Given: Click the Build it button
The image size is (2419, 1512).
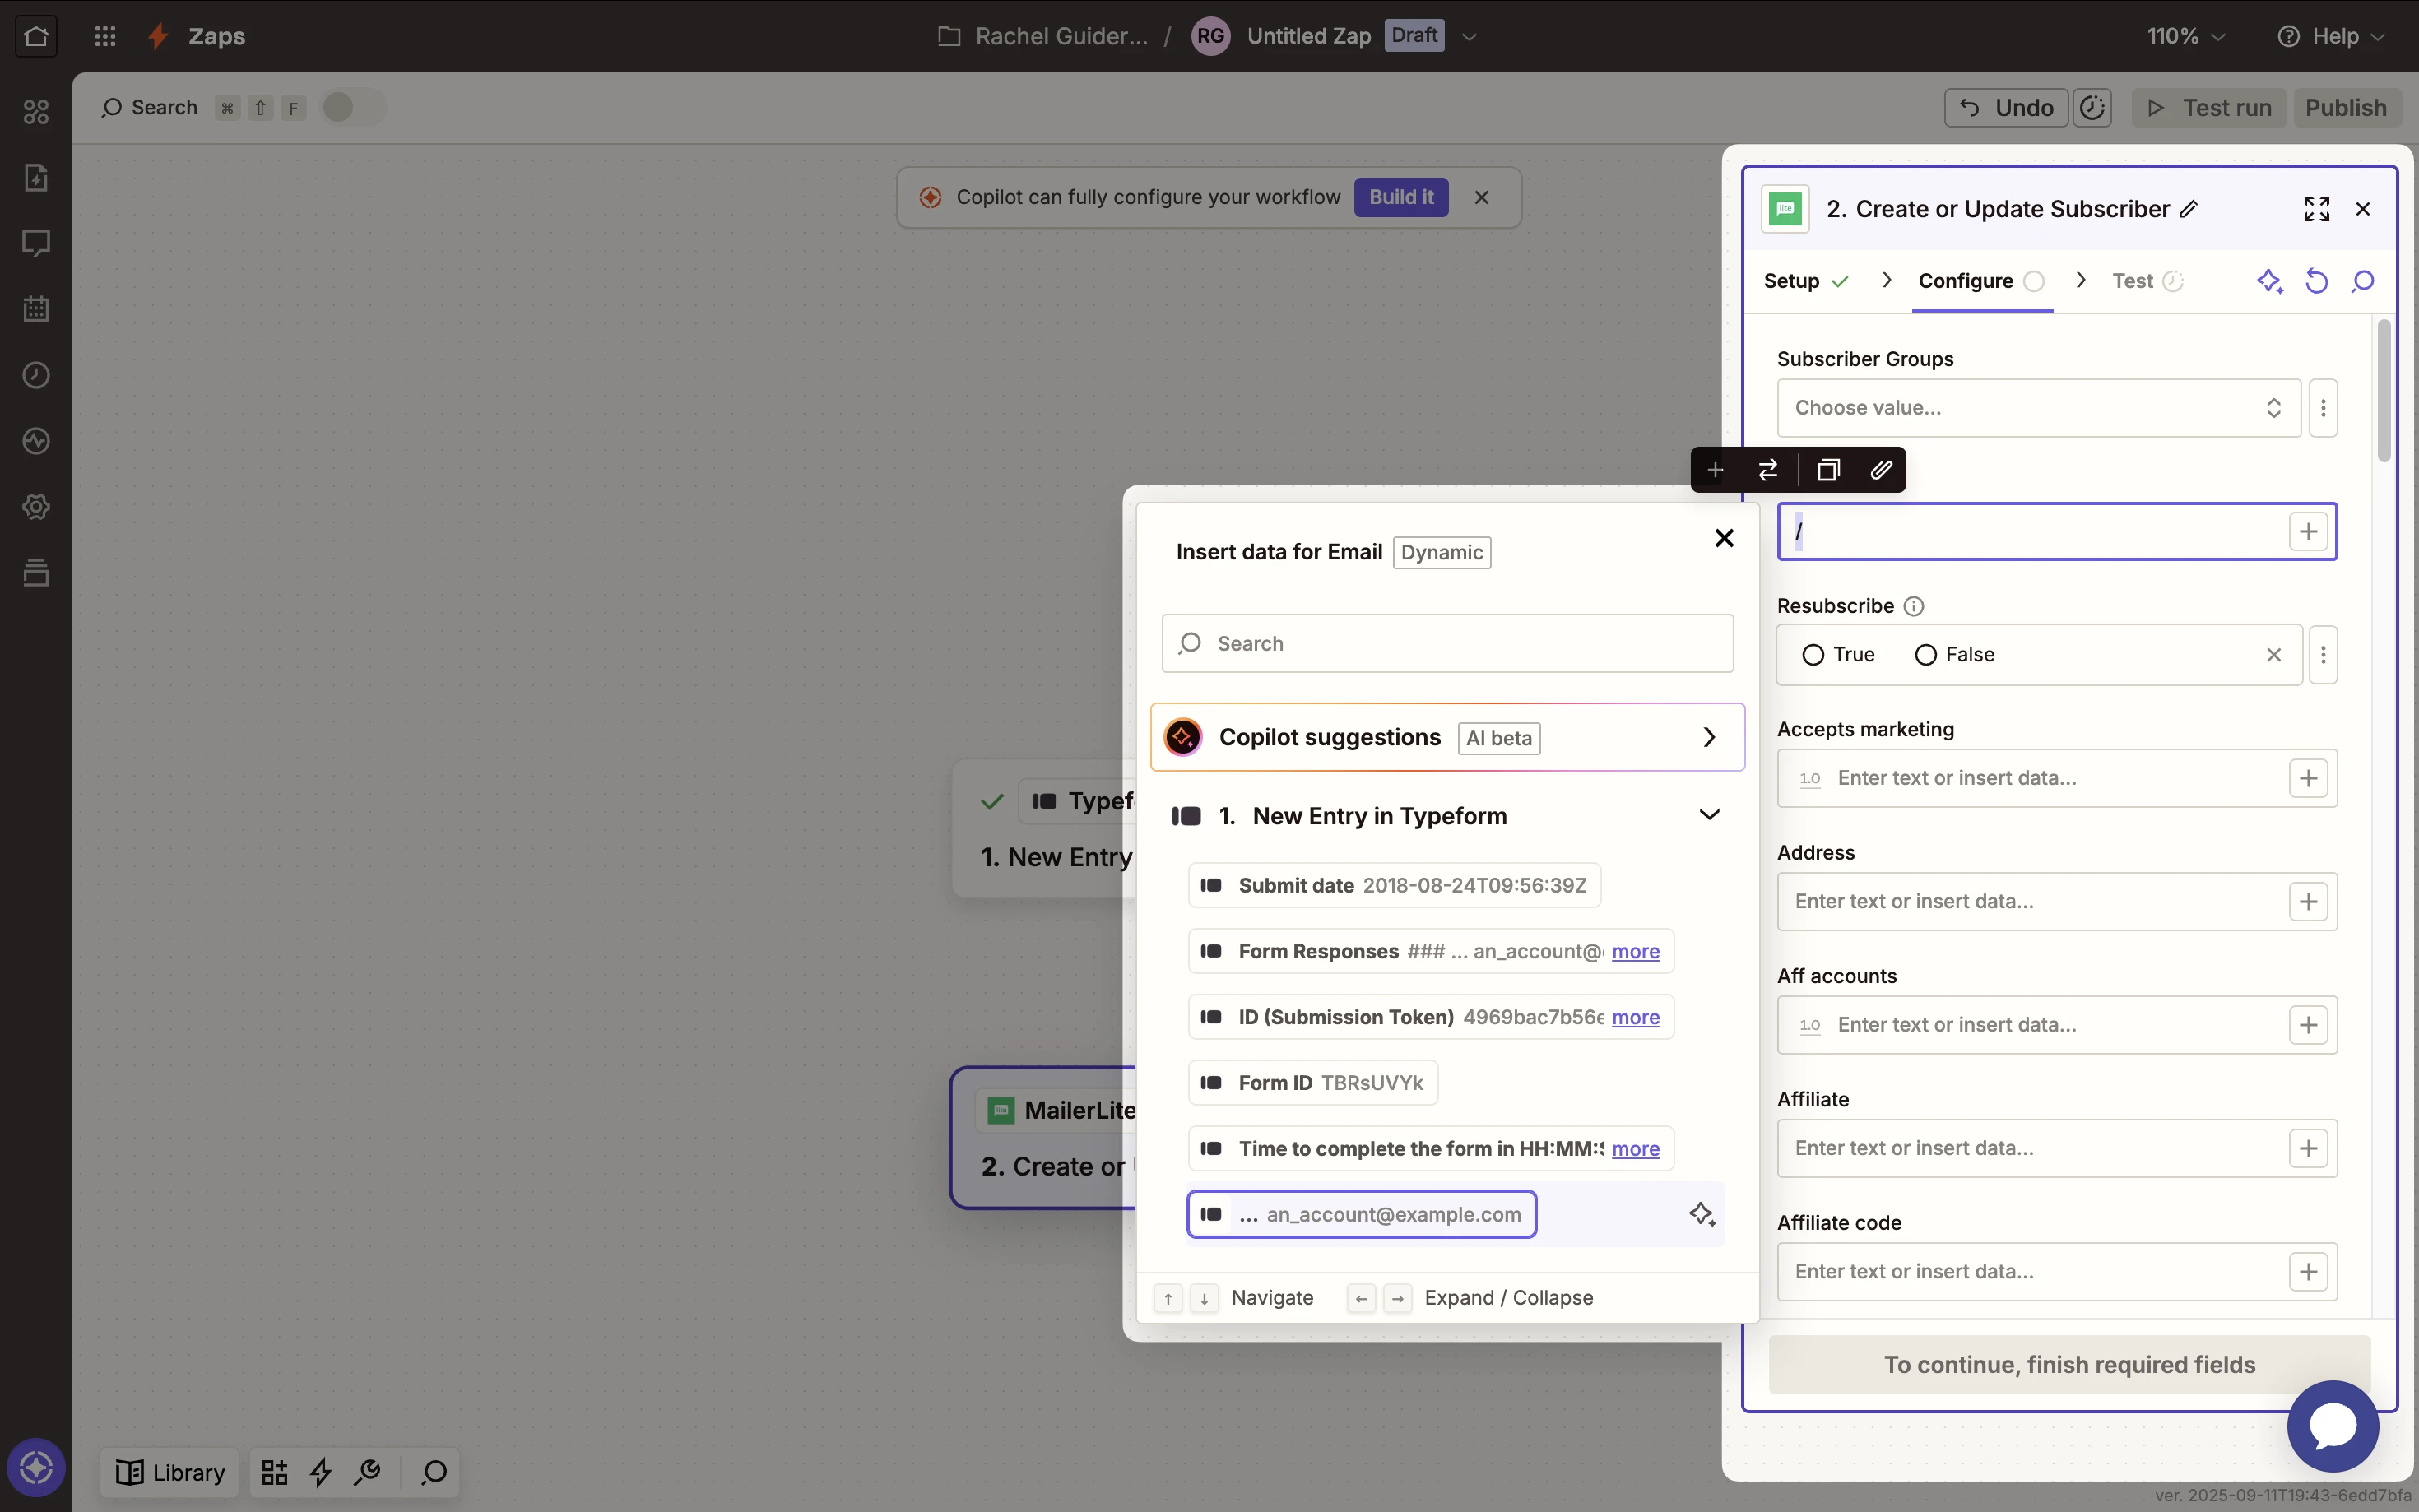Looking at the screenshot, I should [x=1401, y=197].
